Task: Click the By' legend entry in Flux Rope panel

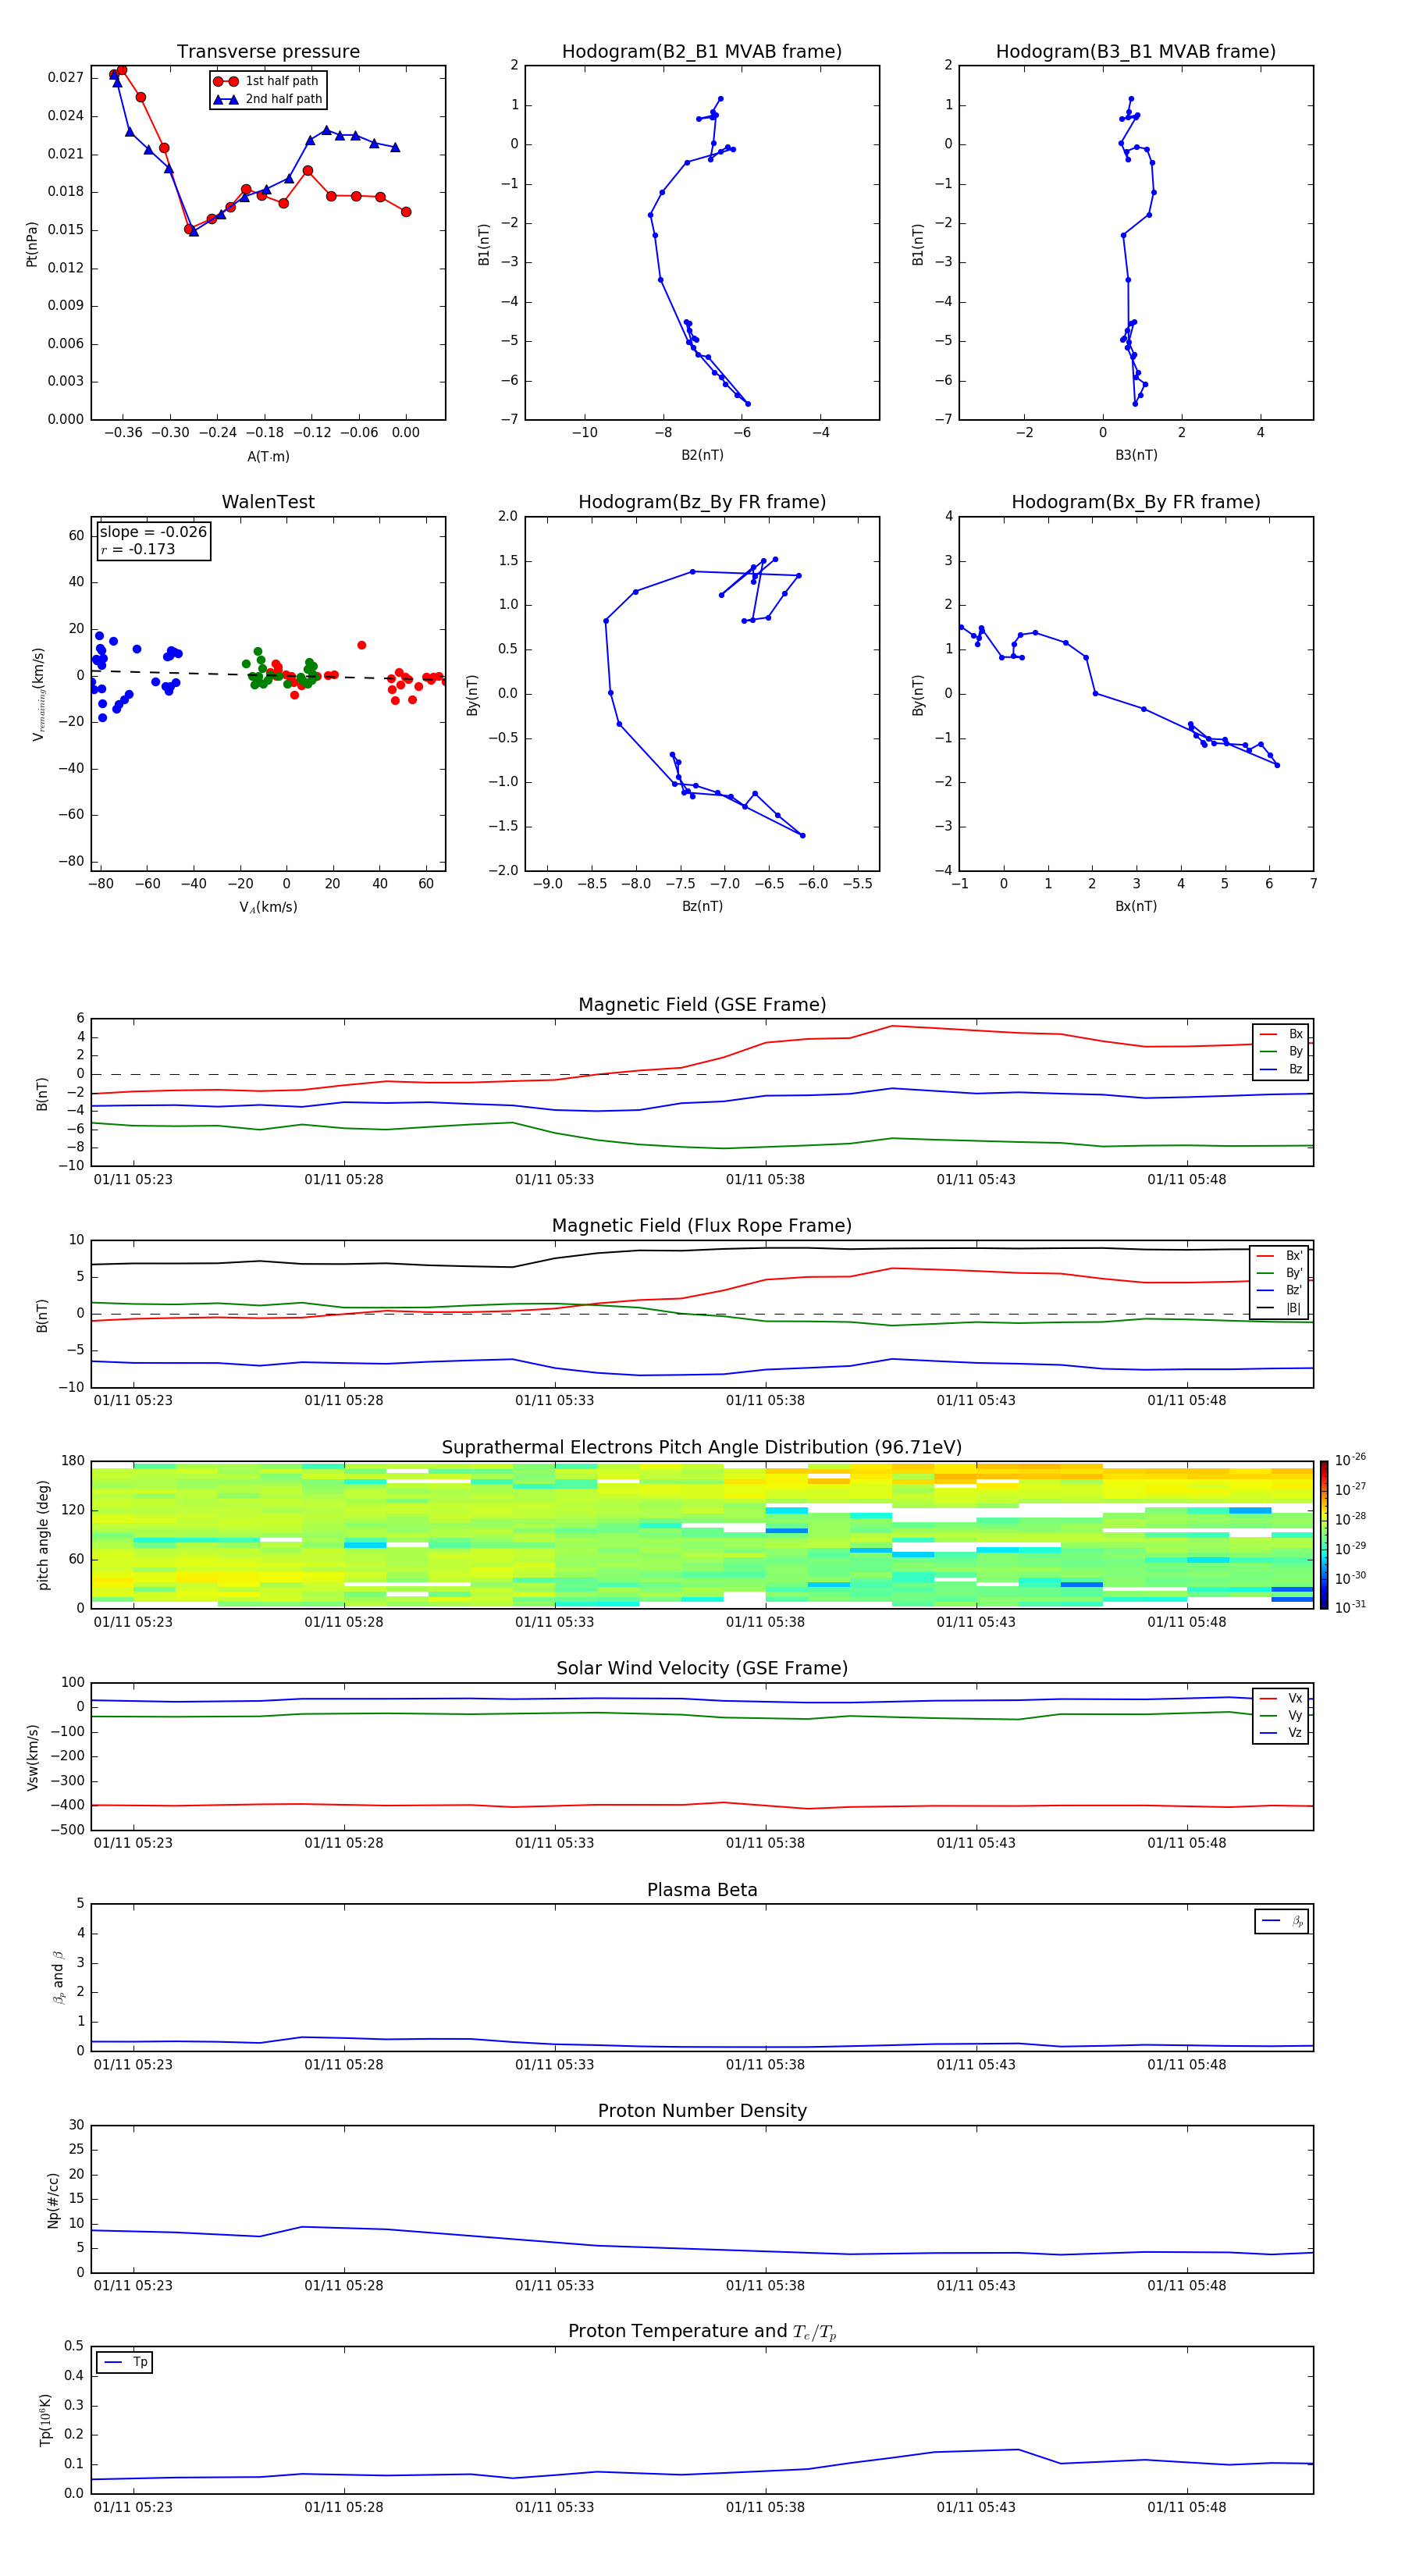Action: (x=1280, y=1273)
